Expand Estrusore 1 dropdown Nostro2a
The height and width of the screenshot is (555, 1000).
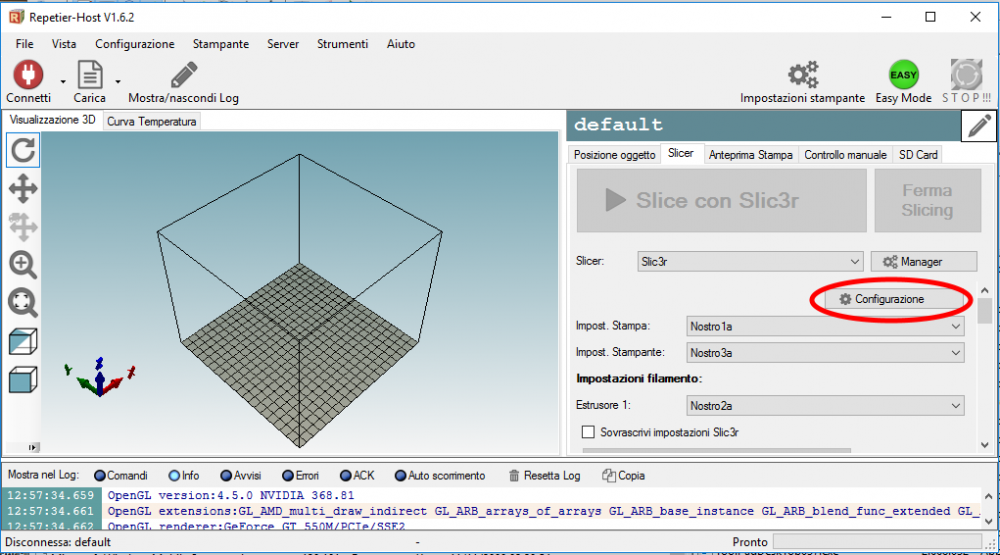tap(825, 406)
